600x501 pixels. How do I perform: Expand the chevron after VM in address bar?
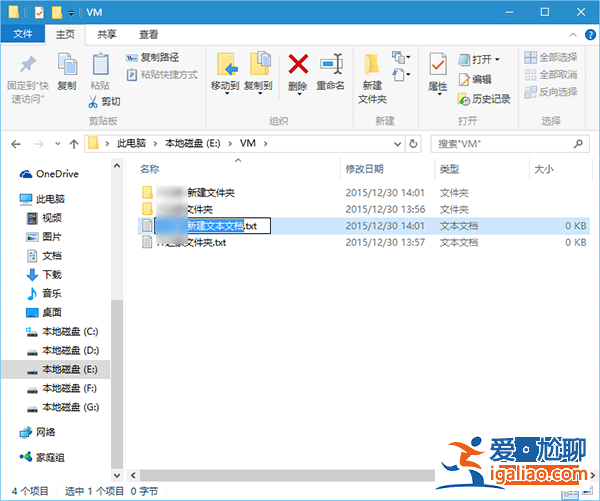click(x=265, y=144)
